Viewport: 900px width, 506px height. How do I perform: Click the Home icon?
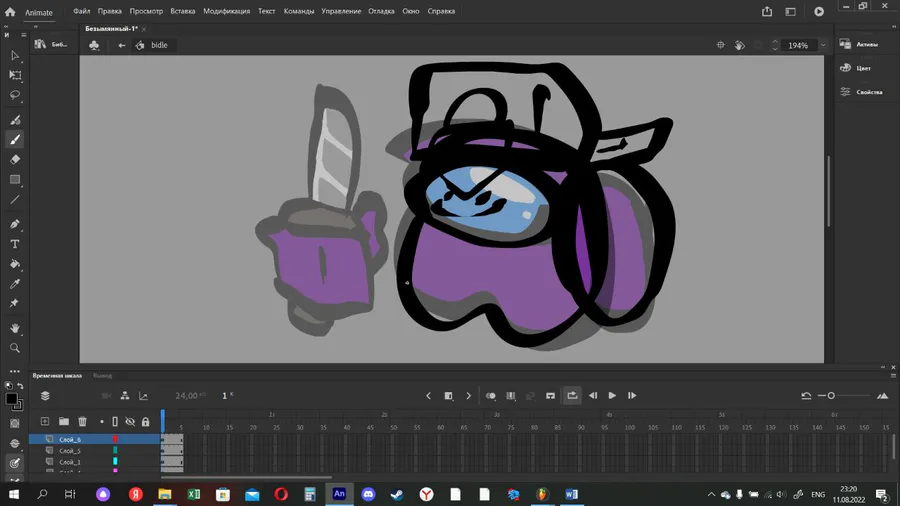[10, 11]
